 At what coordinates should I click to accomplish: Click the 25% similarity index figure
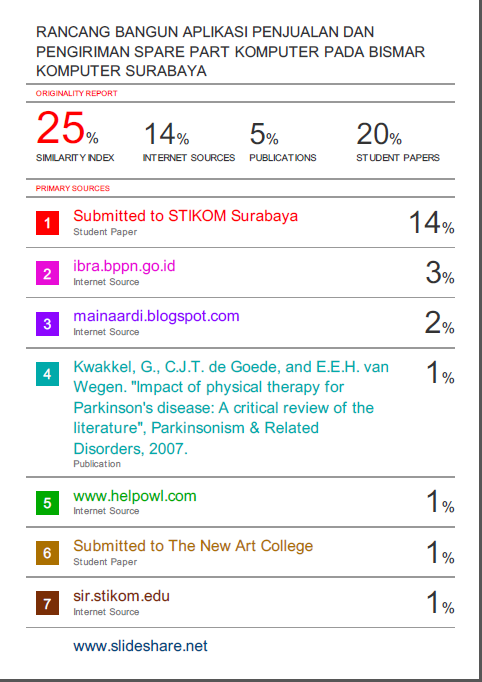pyautogui.click(x=67, y=128)
